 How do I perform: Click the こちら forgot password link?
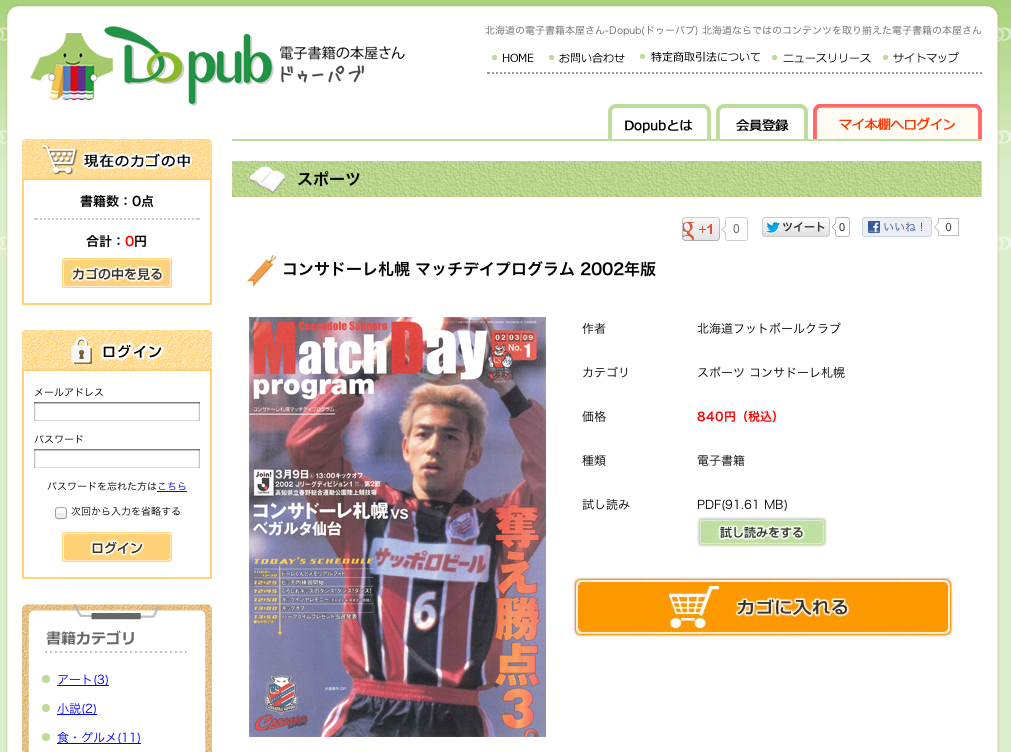[x=172, y=486]
